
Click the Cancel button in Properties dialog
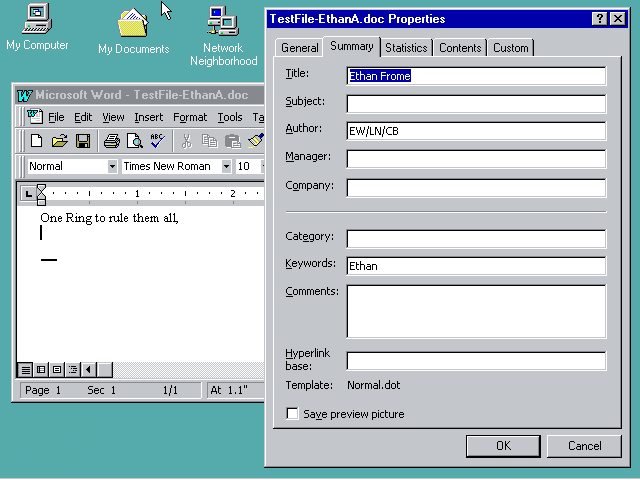[584, 446]
